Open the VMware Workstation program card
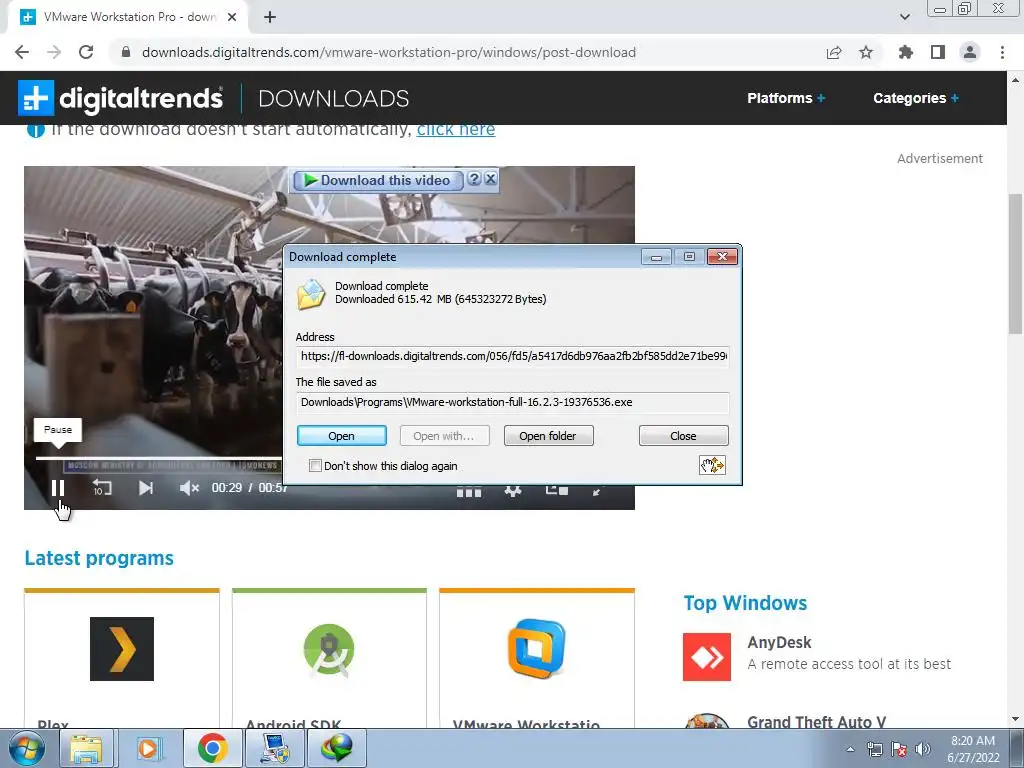The height and width of the screenshot is (768, 1024). tap(537, 658)
